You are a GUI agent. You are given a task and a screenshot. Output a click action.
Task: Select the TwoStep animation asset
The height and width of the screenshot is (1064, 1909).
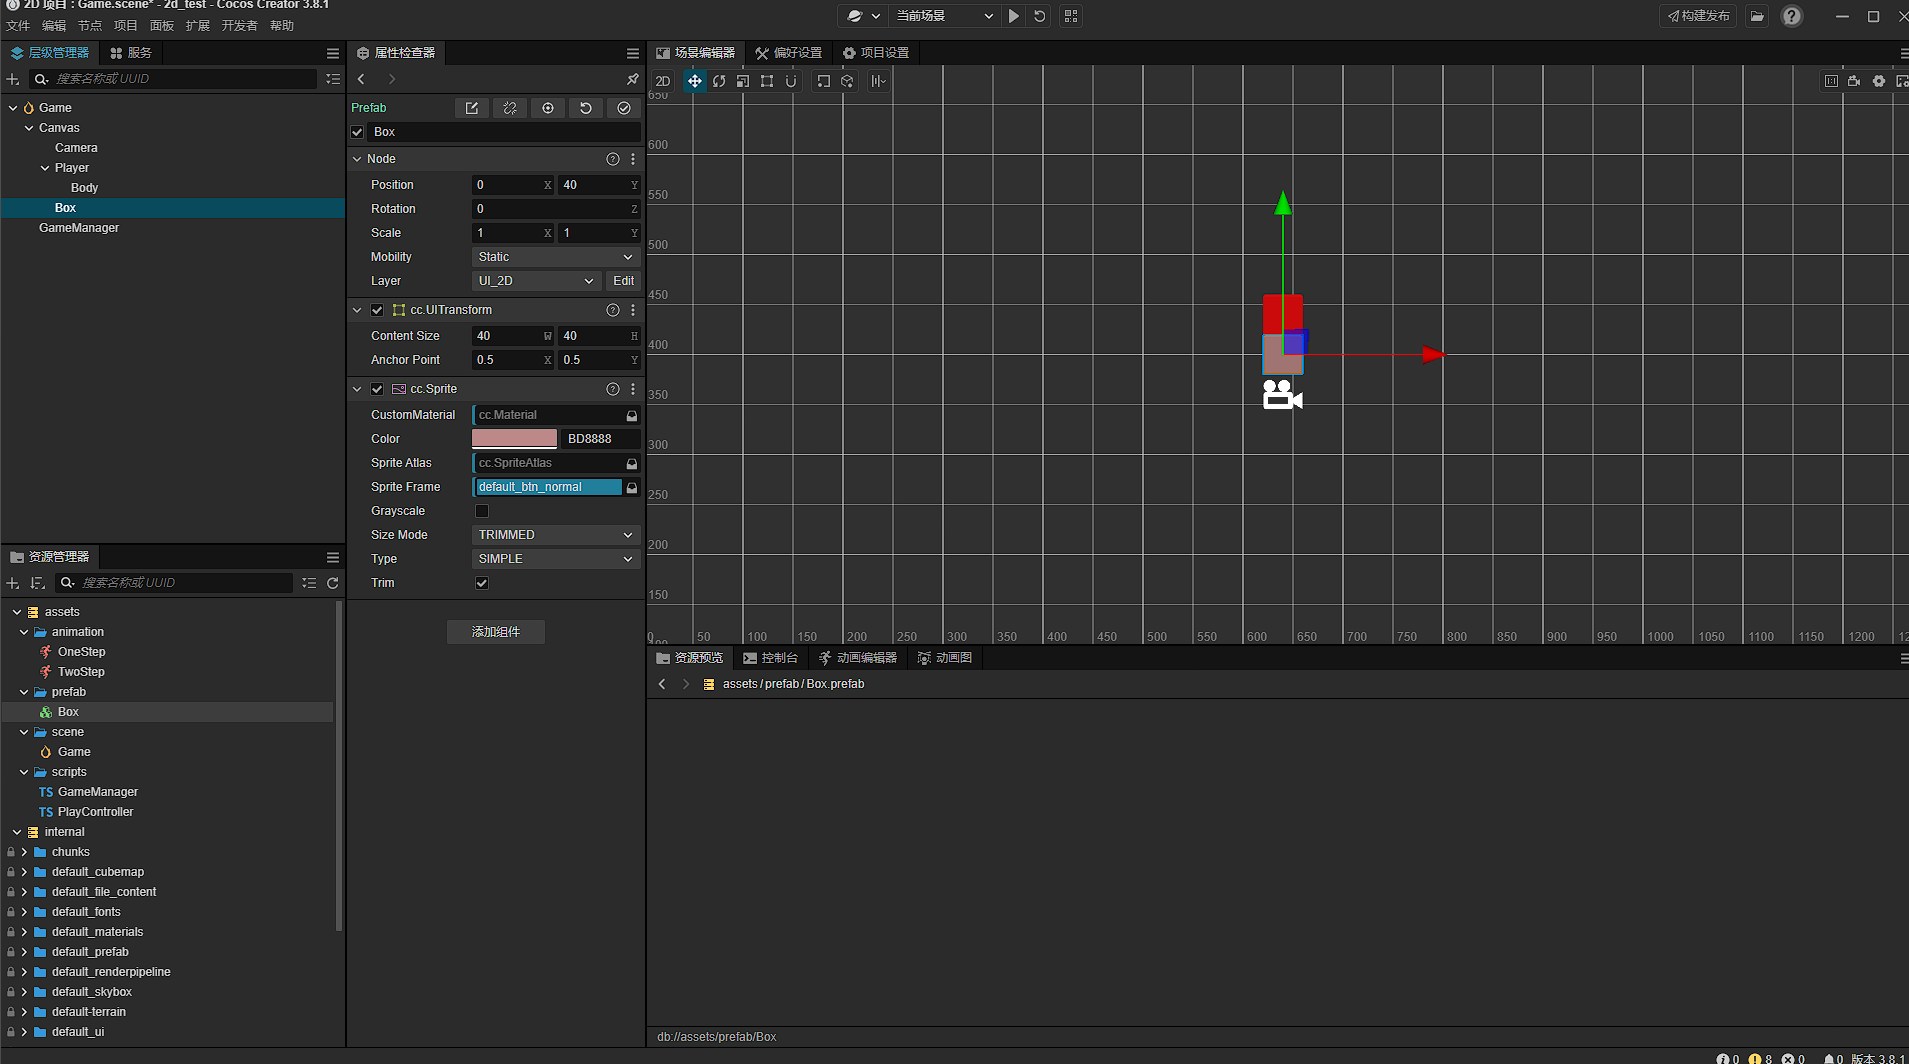point(81,672)
